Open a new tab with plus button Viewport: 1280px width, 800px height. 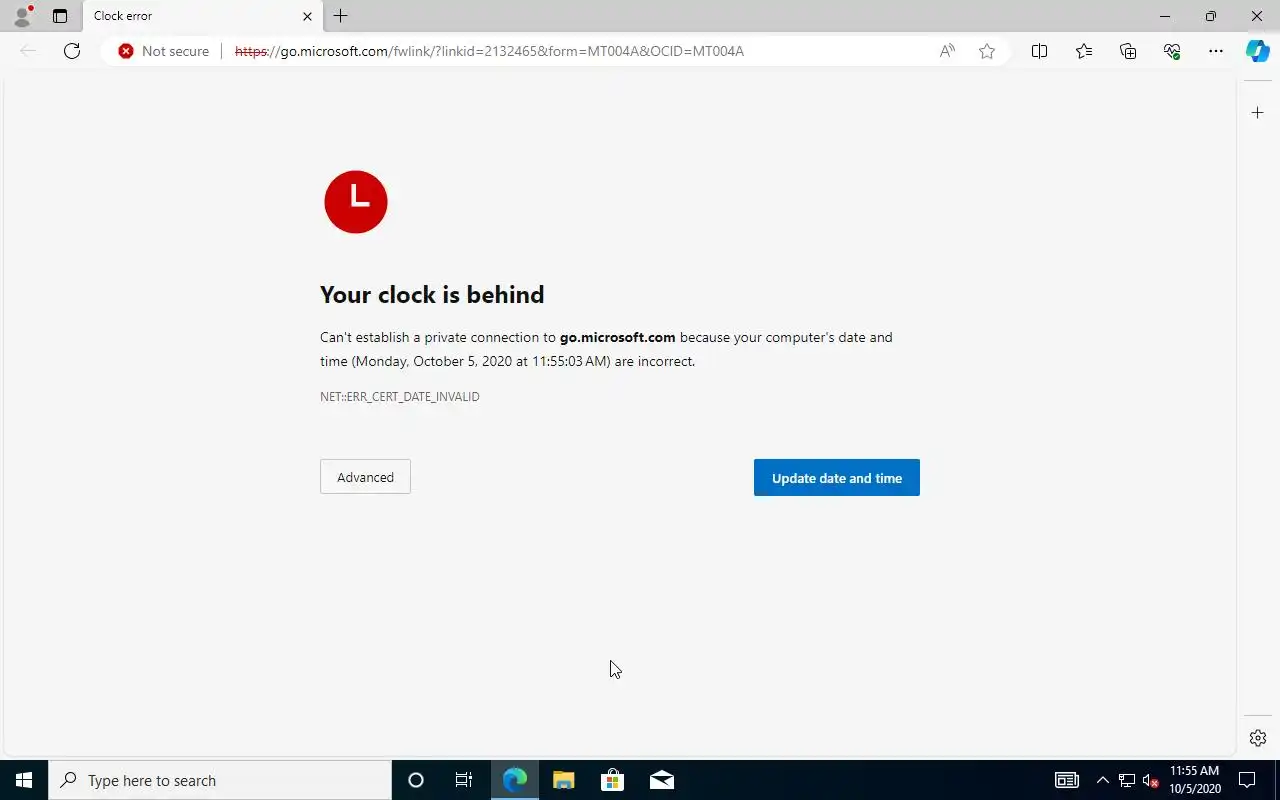point(340,16)
